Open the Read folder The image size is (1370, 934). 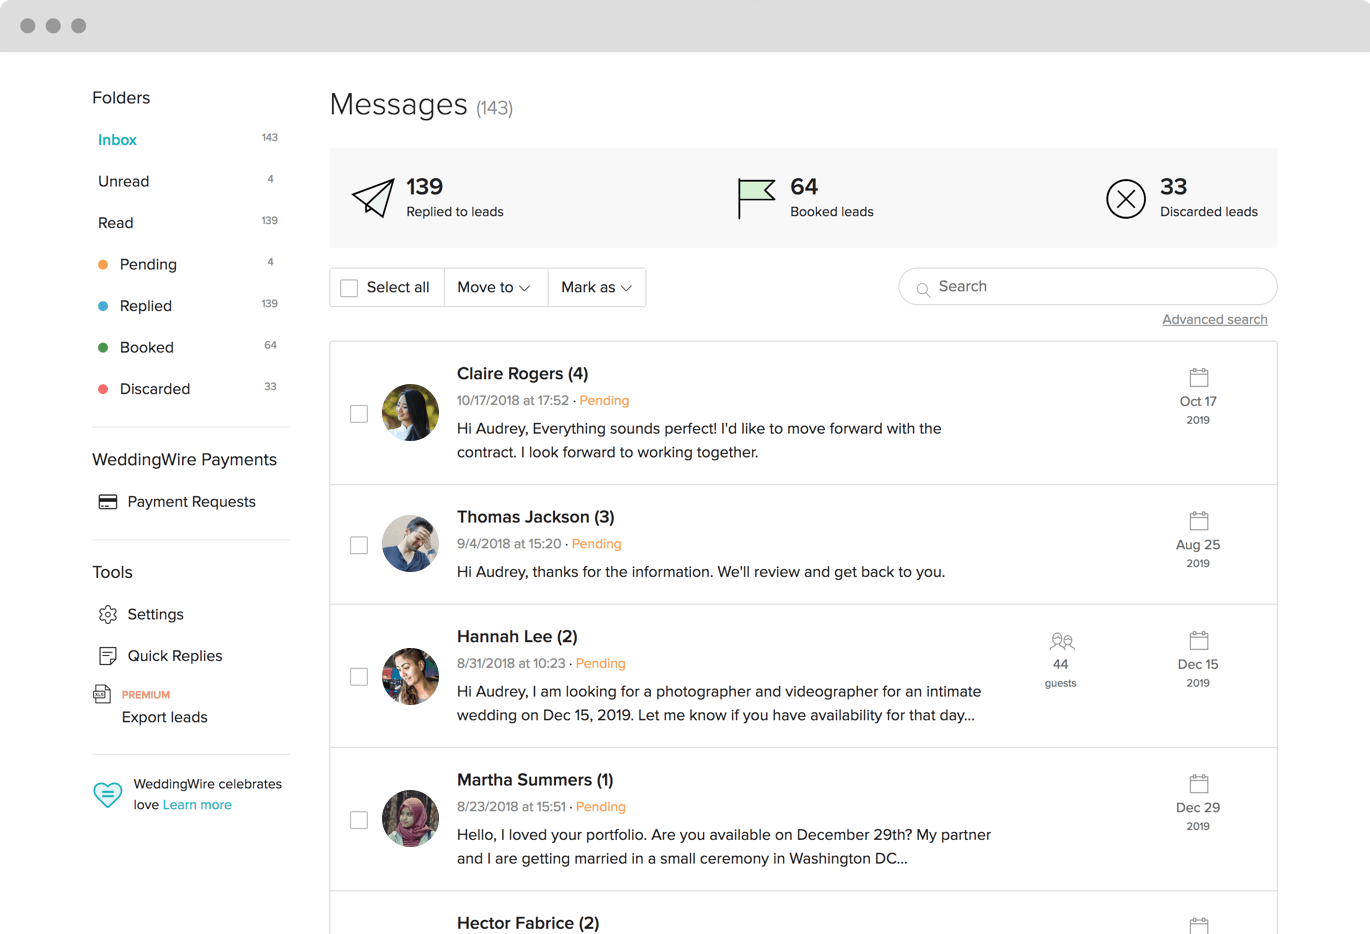(115, 223)
